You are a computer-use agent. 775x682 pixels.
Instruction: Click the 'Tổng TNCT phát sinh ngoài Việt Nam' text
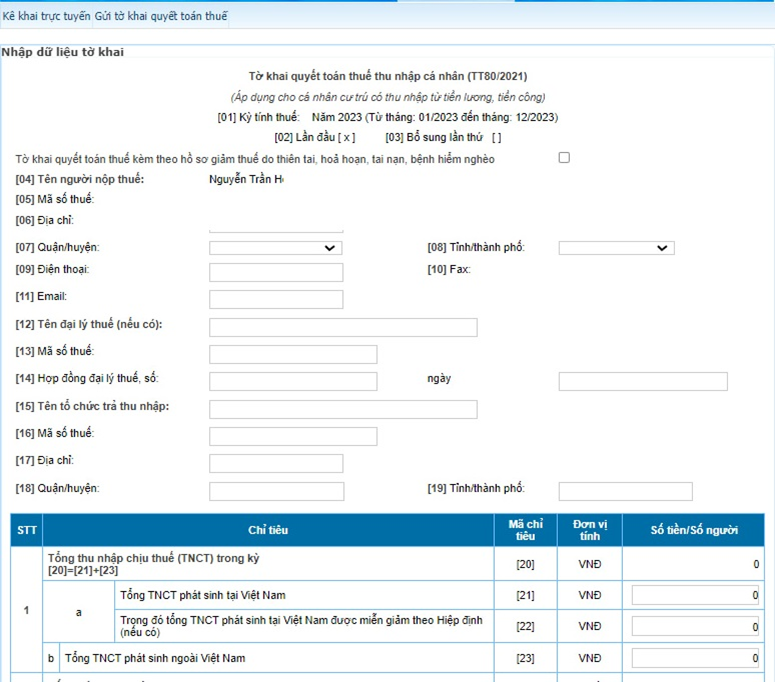click(155, 658)
